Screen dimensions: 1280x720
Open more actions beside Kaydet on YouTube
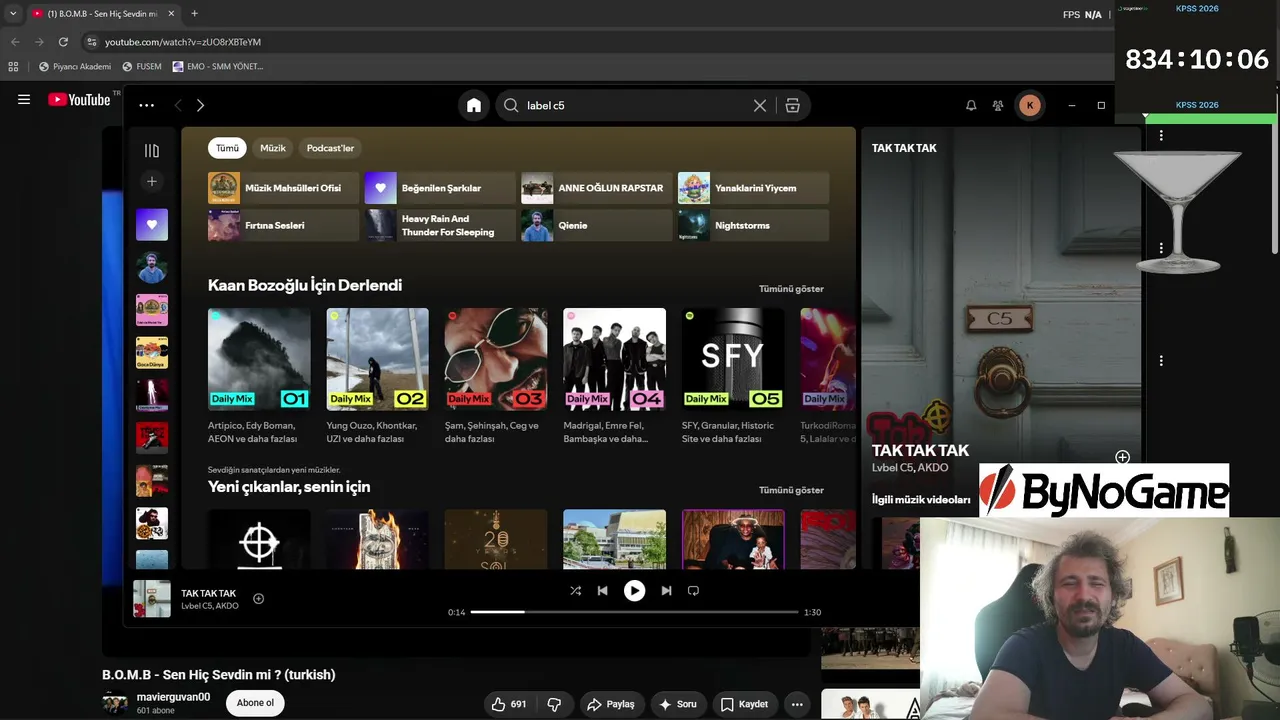[797, 704]
